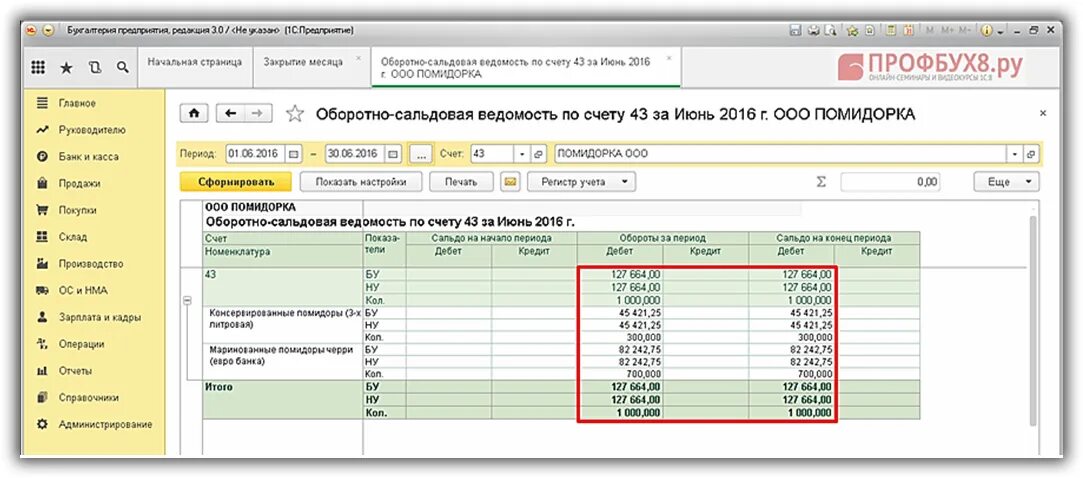The image size is (1083, 478).
Task: Click the Печать button
Action: pos(461,182)
